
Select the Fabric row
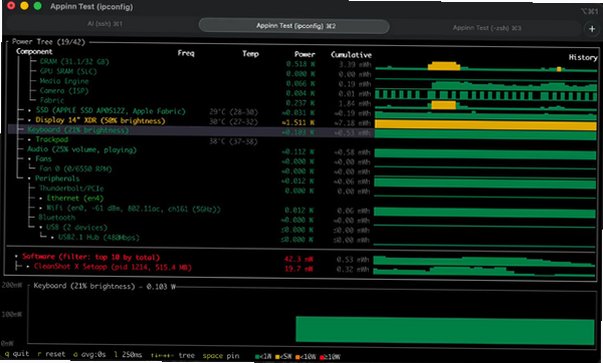[52, 100]
